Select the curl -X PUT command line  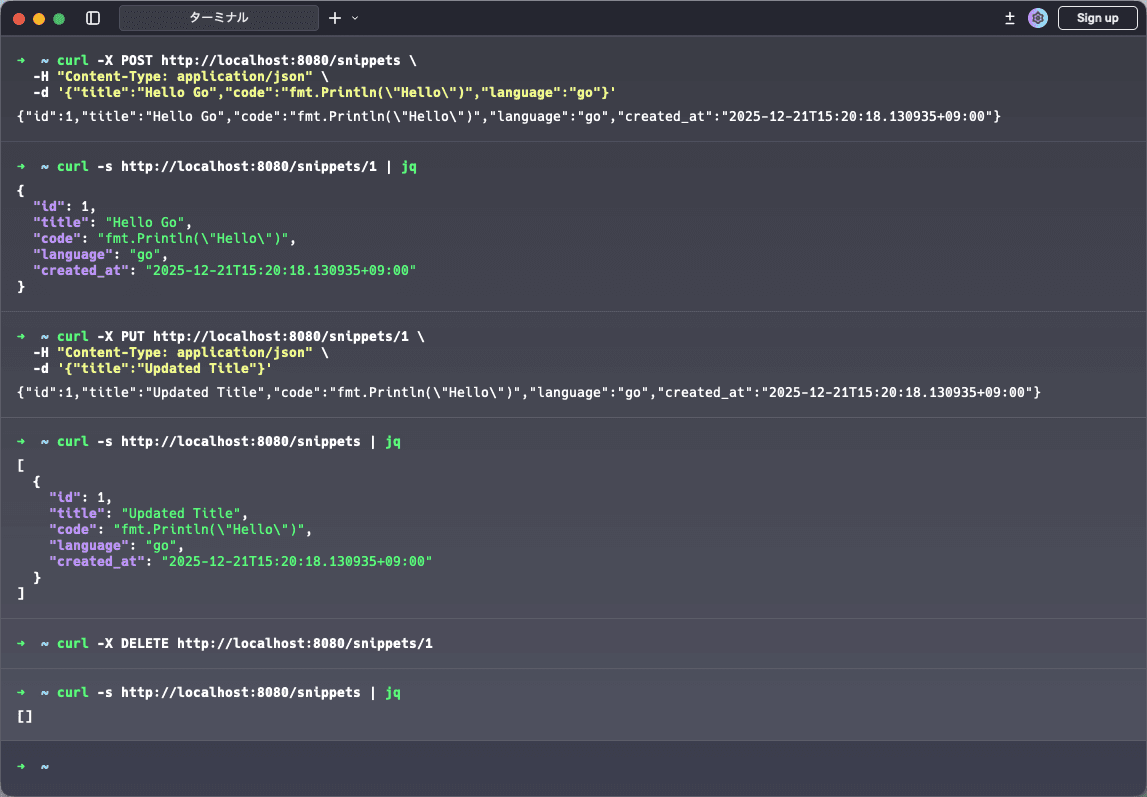click(x=240, y=337)
